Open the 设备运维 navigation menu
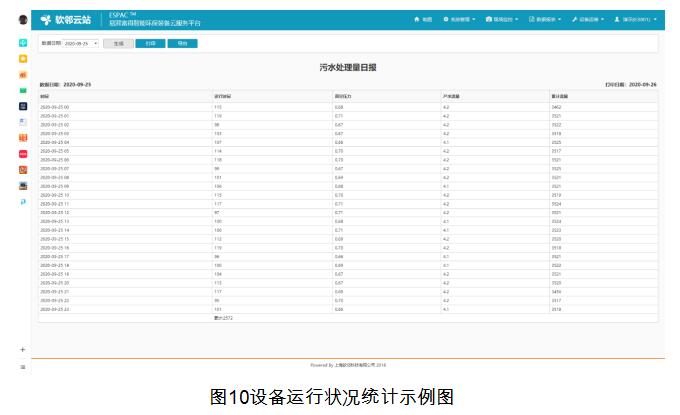Viewport: 680px width, 415px height. tap(589, 19)
